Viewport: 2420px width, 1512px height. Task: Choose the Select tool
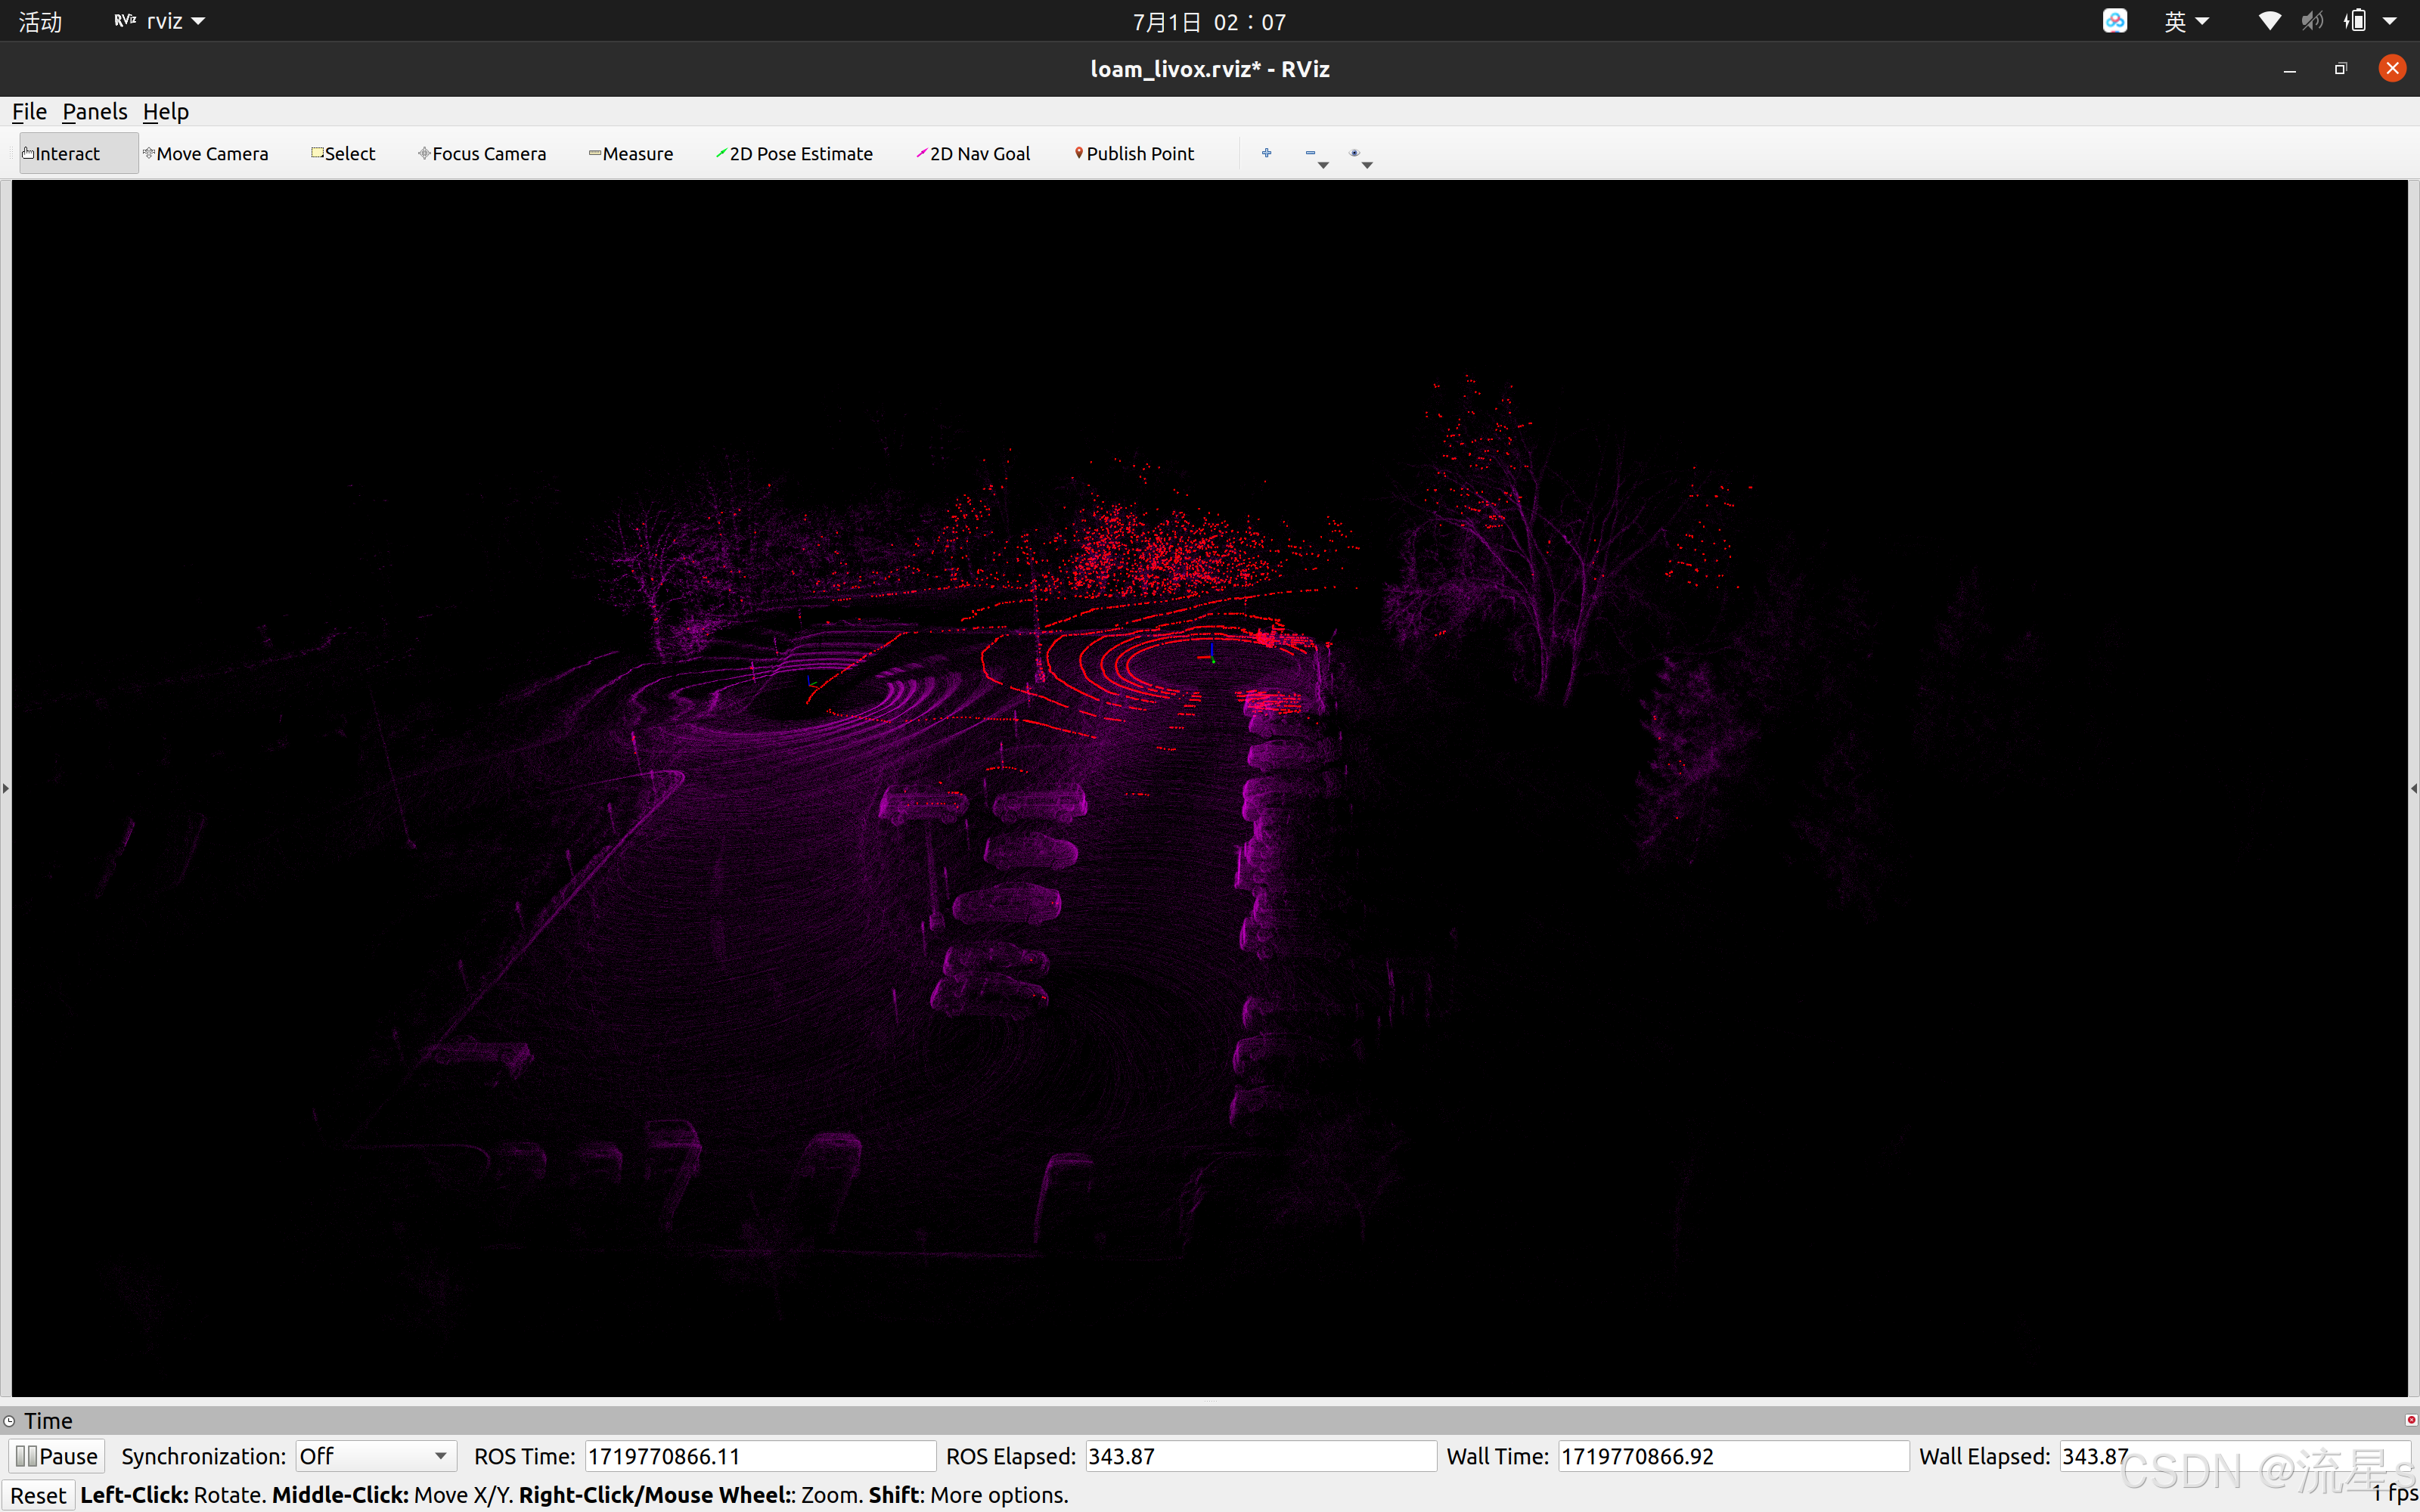click(x=343, y=153)
